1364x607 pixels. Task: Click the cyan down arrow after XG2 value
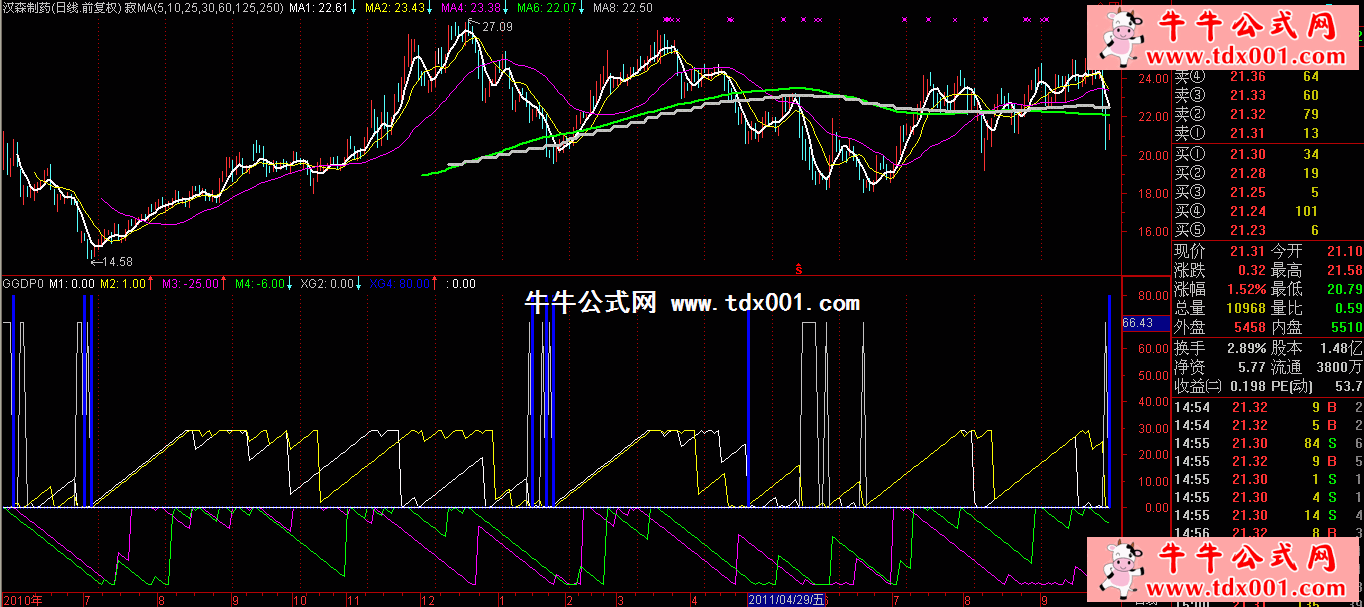tap(361, 284)
